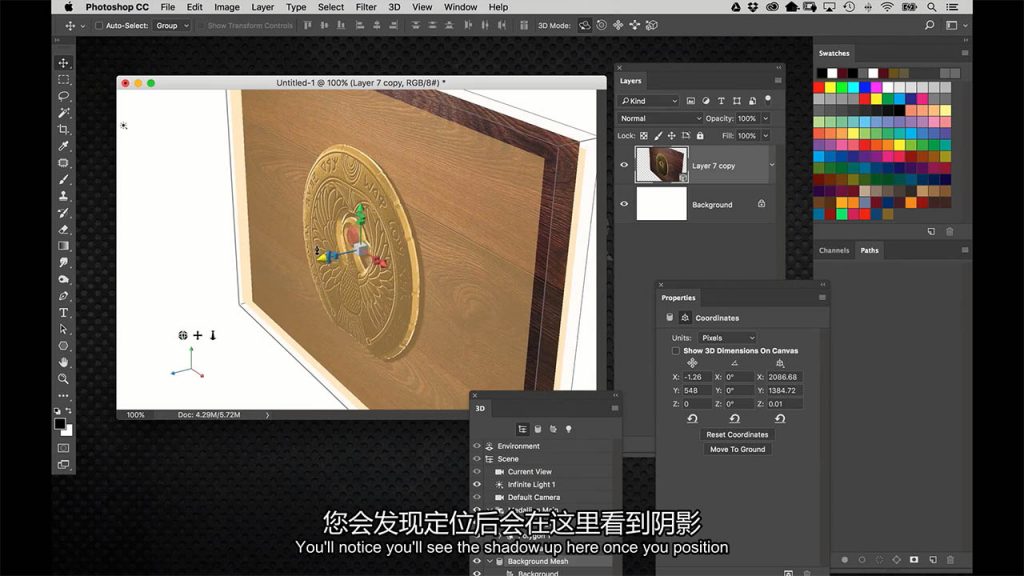The image size is (1024, 576).
Task: Select the Lasso tool
Action: point(63,96)
